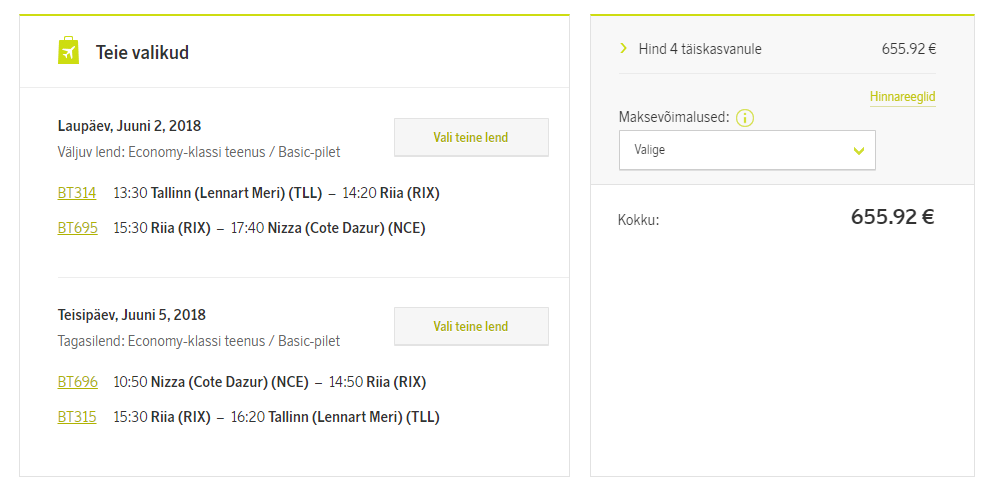Click the Teie valikud heading

click(142, 53)
